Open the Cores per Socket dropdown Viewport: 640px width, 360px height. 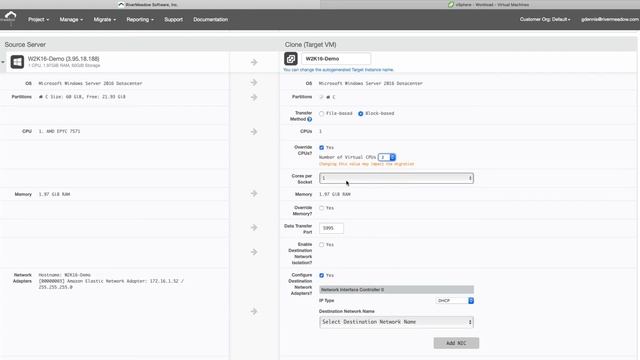[396, 178]
